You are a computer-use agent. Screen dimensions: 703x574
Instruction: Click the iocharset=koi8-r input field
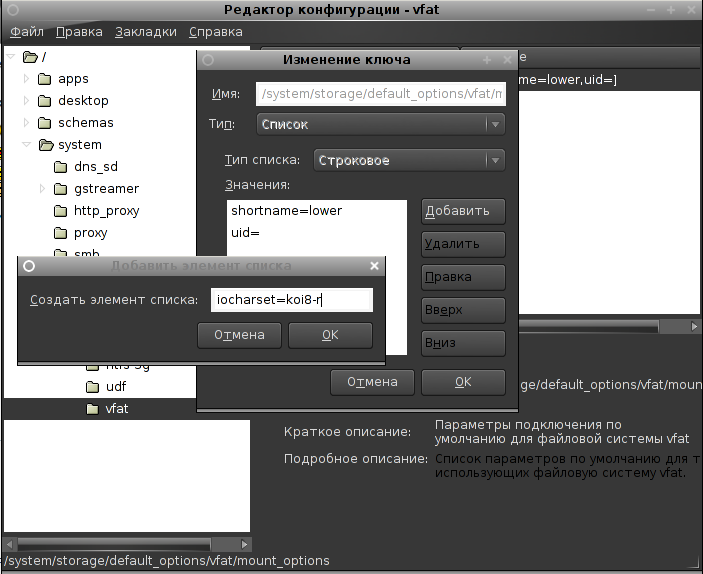pos(292,300)
